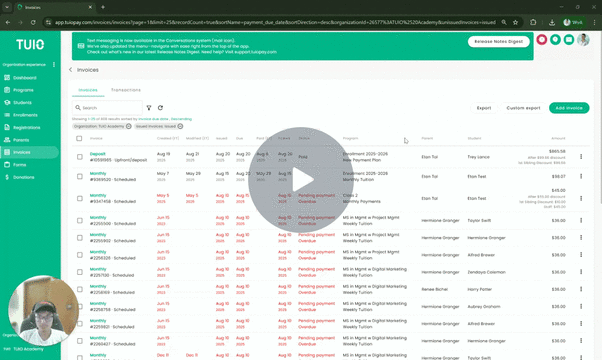Open Dashboard in the sidebar
This screenshot has height=360, width=602.
[25, 78]
